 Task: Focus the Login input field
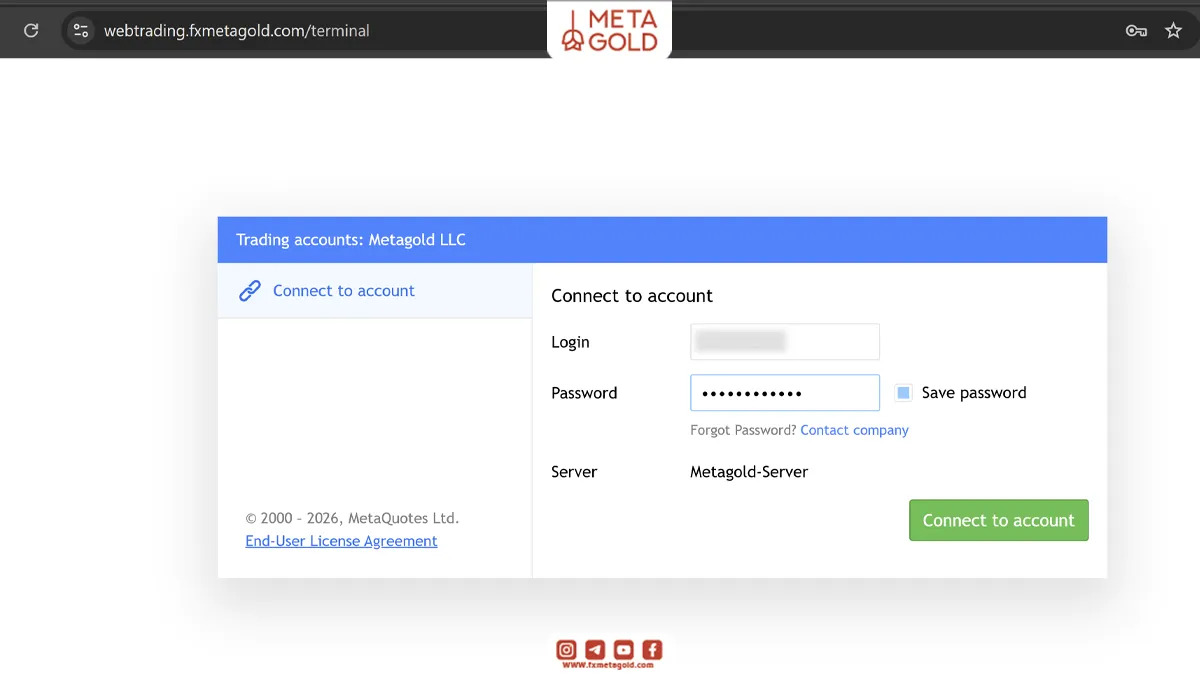[785, 342]
